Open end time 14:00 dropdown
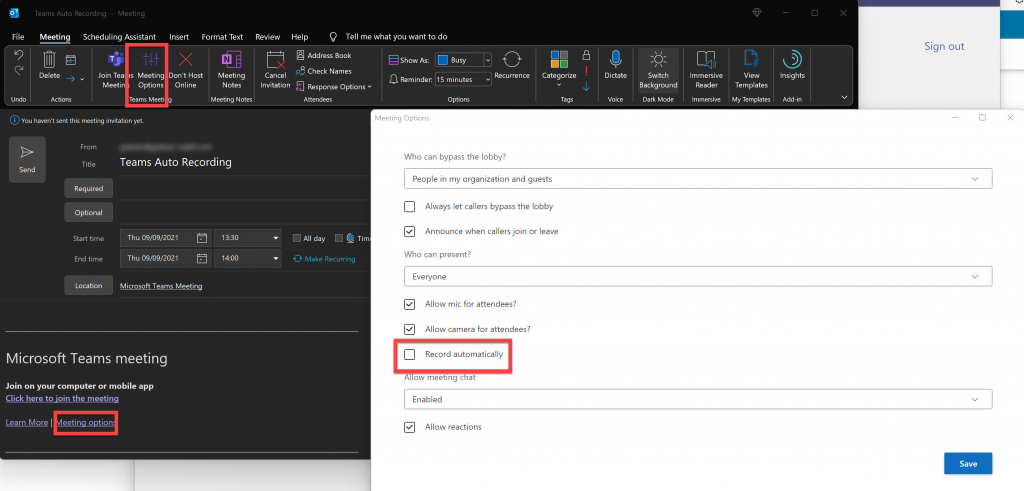 [276, 259]
